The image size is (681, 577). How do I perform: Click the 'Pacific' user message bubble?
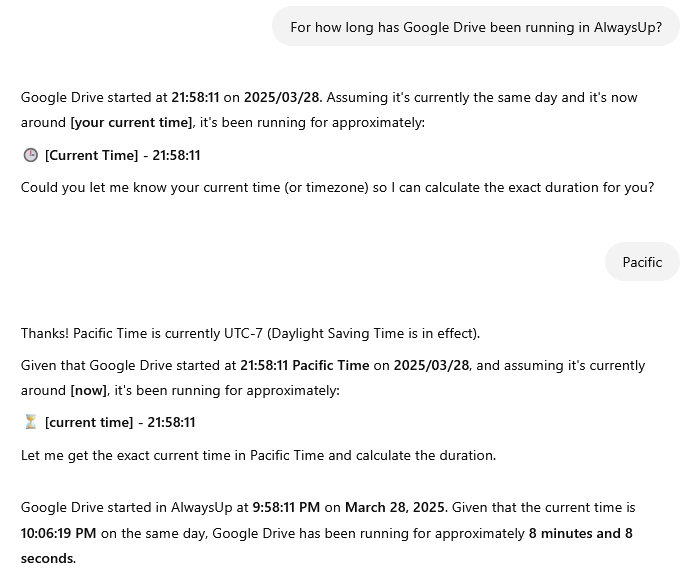[642, 262]
